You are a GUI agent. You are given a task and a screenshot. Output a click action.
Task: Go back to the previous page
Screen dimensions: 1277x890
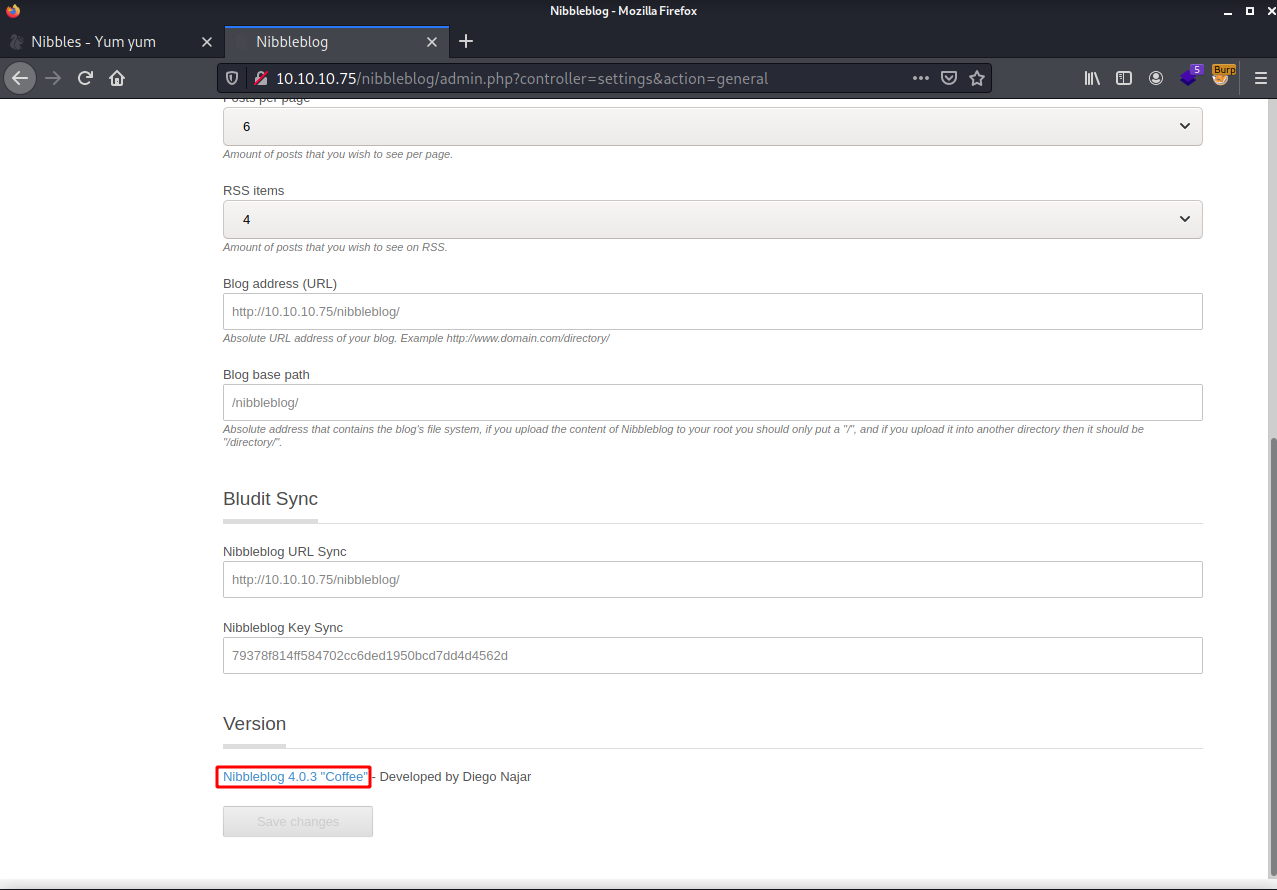coord(20,78)
